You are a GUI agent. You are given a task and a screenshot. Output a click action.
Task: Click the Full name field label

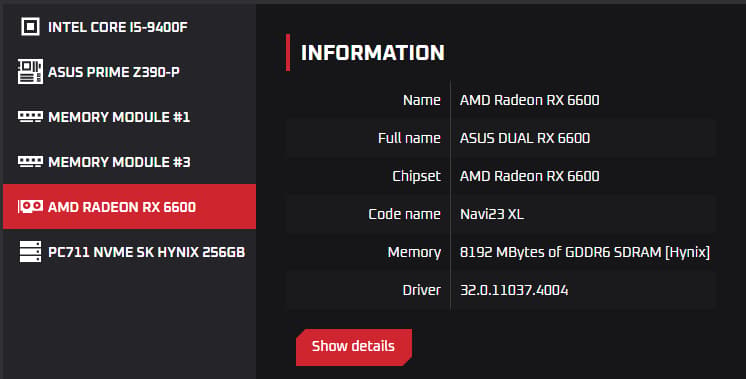point(409,138)
